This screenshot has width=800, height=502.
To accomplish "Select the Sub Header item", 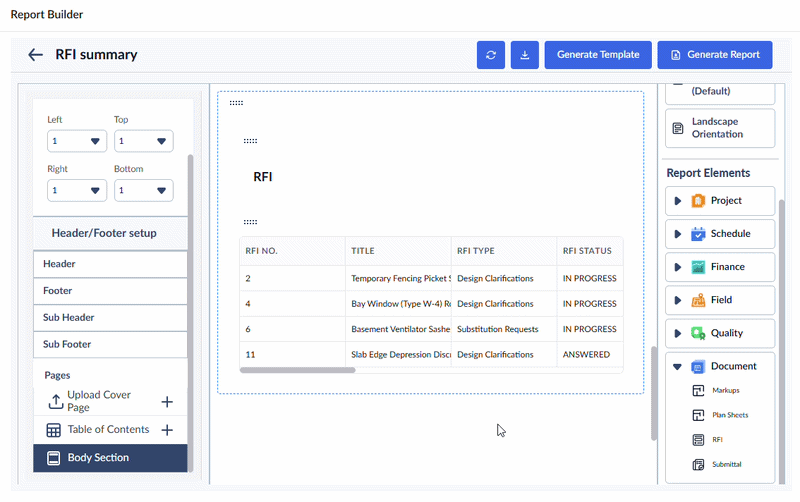I will 110,317.
